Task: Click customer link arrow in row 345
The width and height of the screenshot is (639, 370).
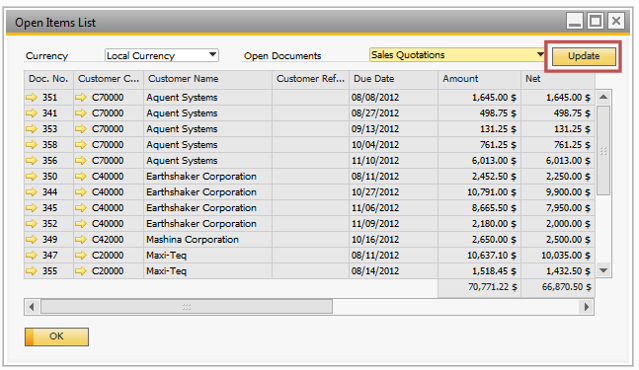Action: [x=81, y=208]
